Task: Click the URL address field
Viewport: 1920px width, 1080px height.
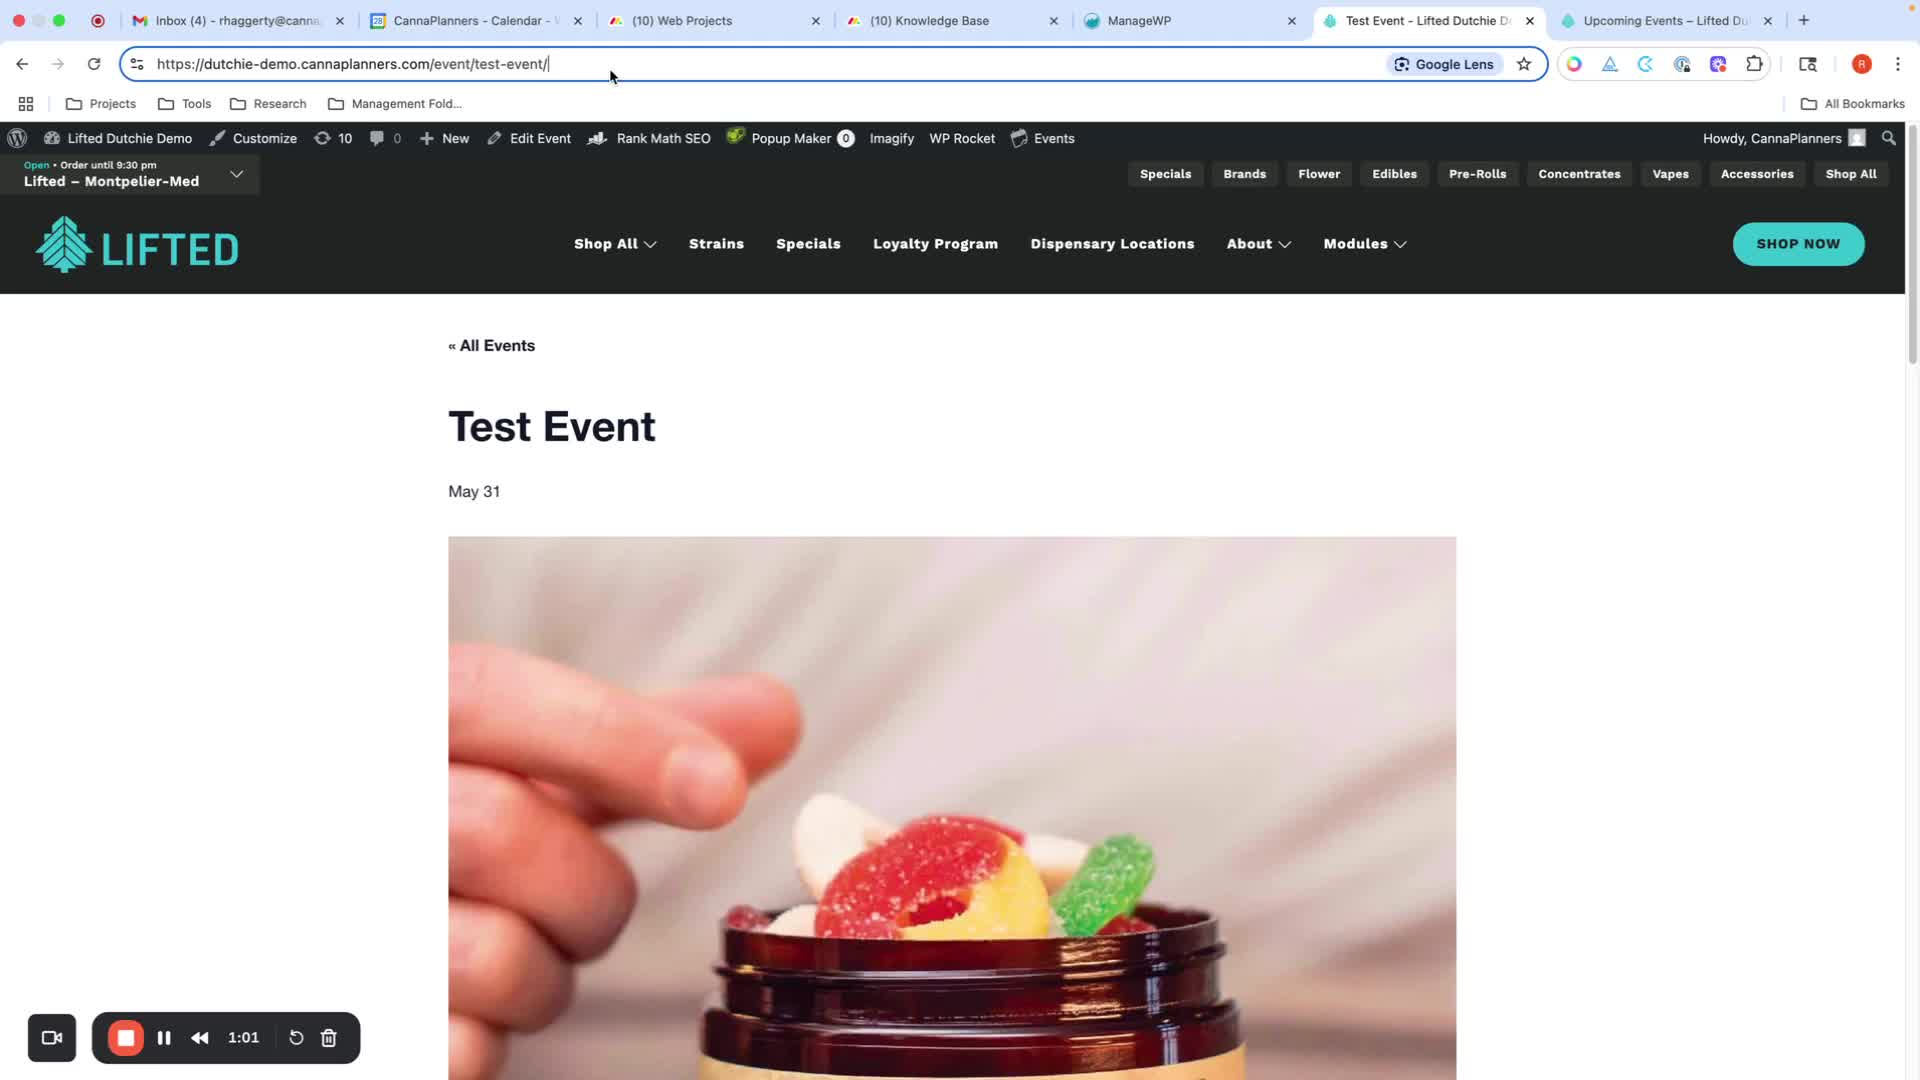Action: 760,64
